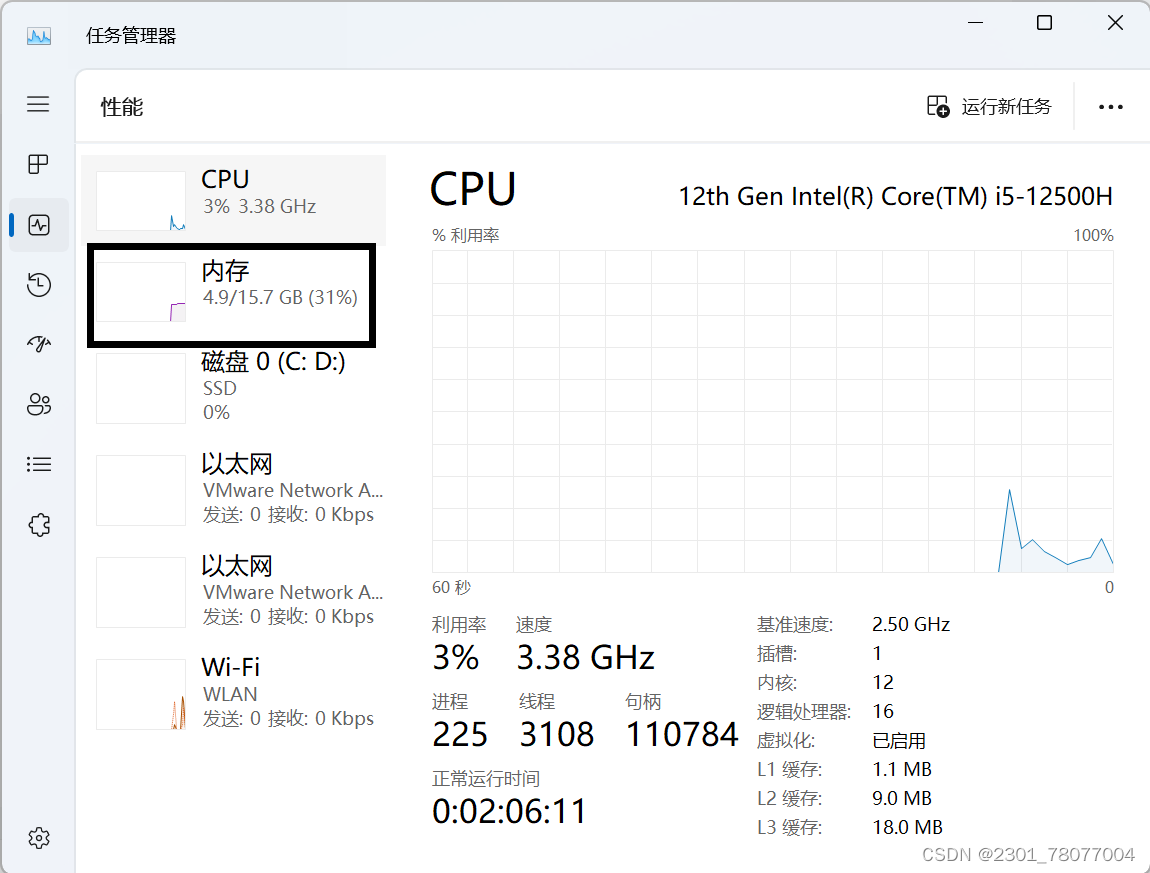Click the L1 缓存 1.1 MB value
This screenshot has height=873, width=1150.
point(902,770)
